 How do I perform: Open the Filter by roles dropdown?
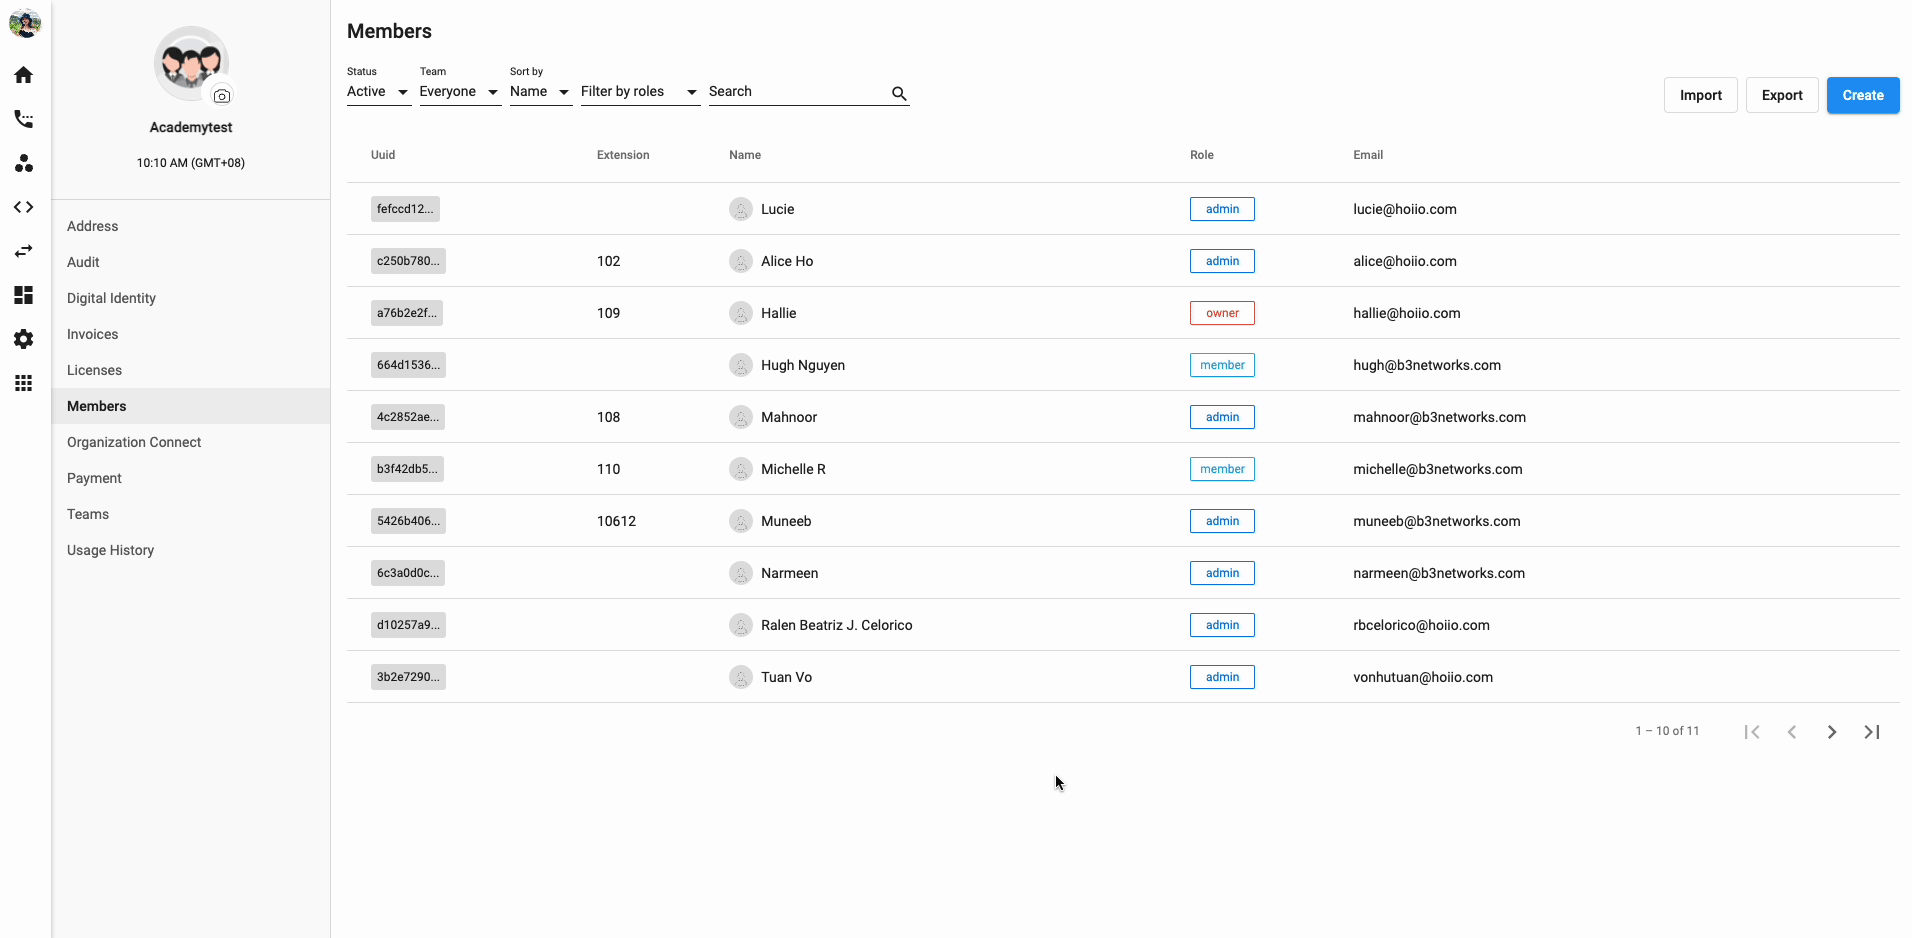tap(640, 92)
